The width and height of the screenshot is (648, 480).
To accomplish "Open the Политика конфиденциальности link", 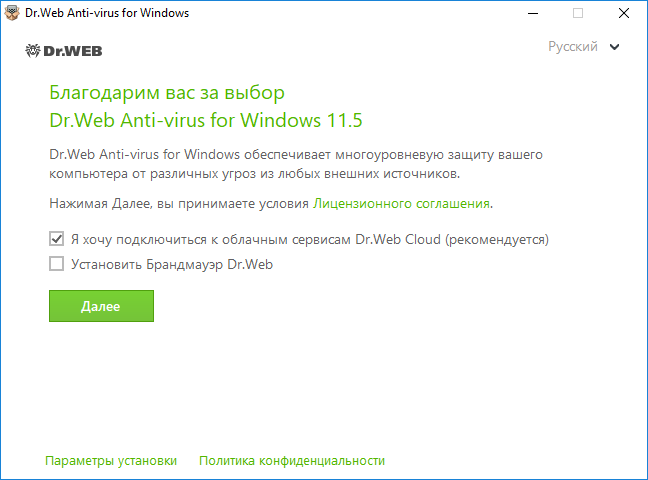I will pyautogui.click(x=292, y=461).
